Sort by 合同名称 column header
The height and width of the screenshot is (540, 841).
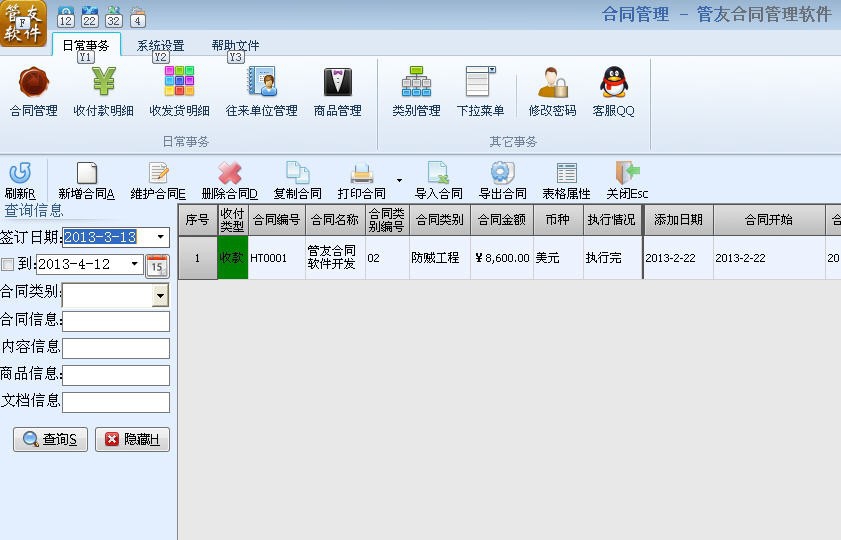[335, 220]
